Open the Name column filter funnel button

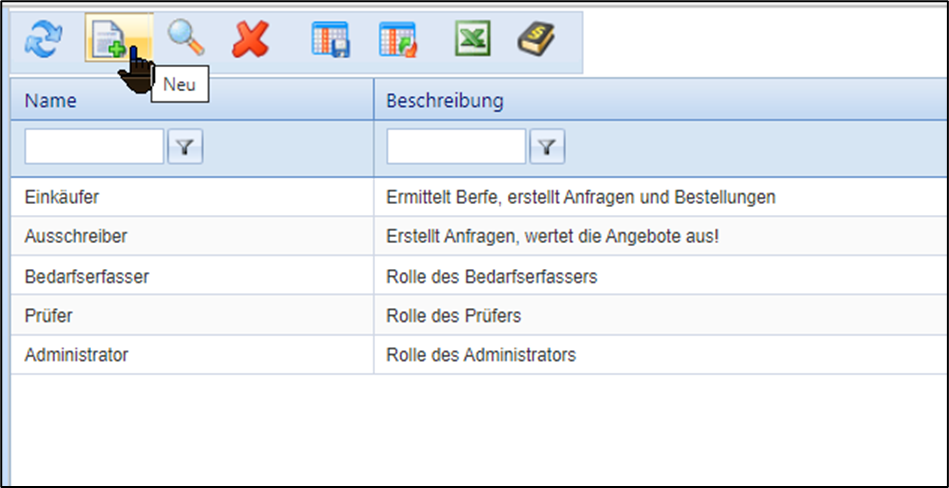pos(185,148)
